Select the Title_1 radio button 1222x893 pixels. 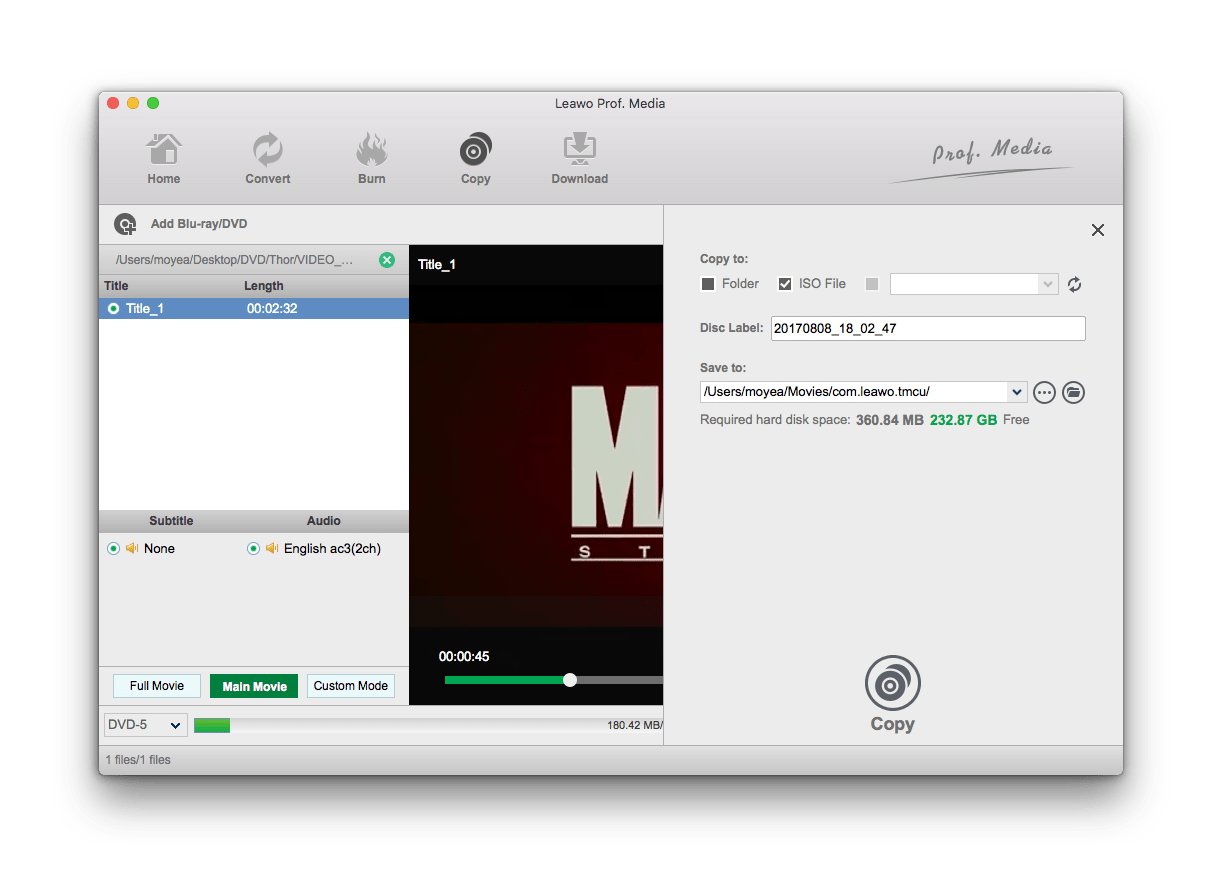coord(114,308)
